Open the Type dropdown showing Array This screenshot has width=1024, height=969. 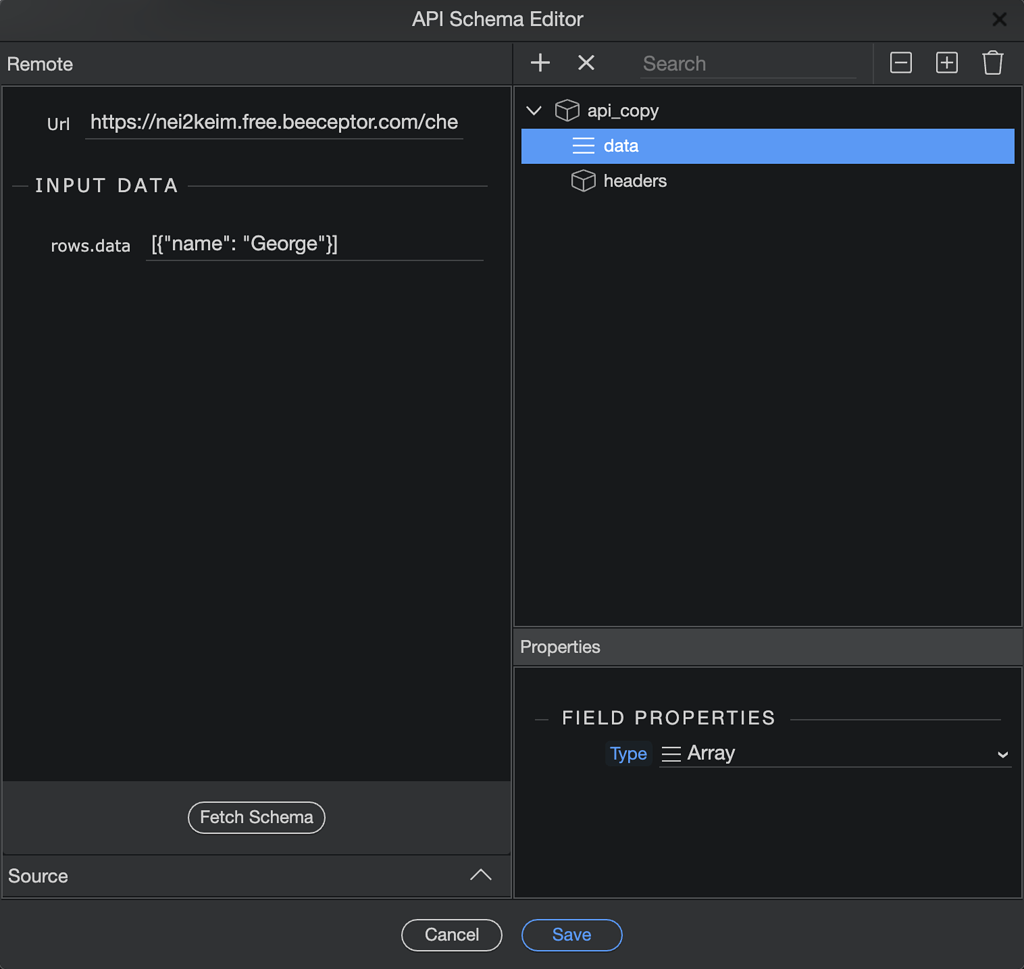pyautogui.click(x=835, y=753)
